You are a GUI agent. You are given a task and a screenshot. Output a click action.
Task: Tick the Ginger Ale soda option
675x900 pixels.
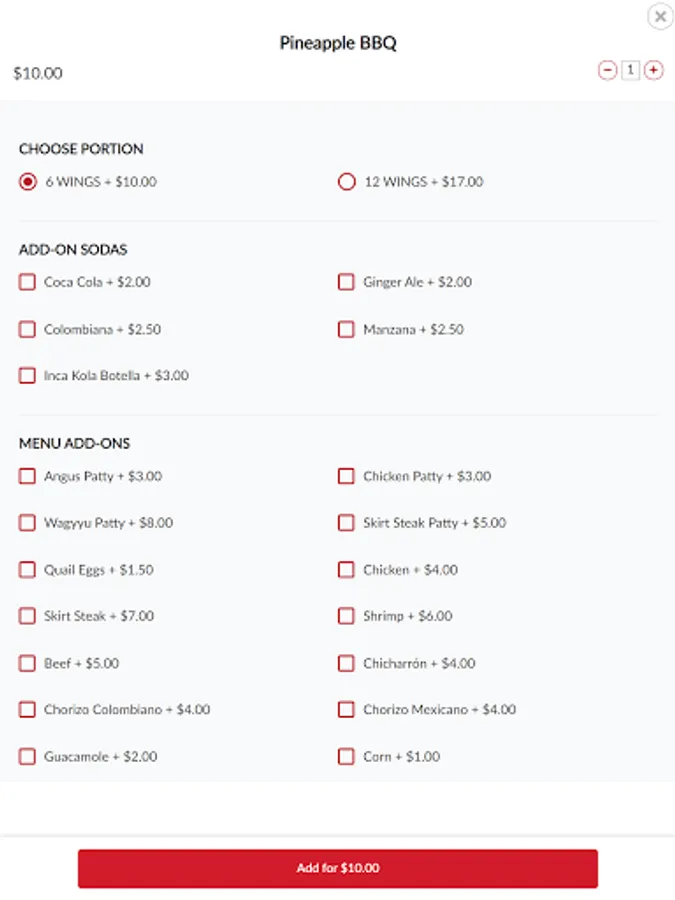[346, 282]
